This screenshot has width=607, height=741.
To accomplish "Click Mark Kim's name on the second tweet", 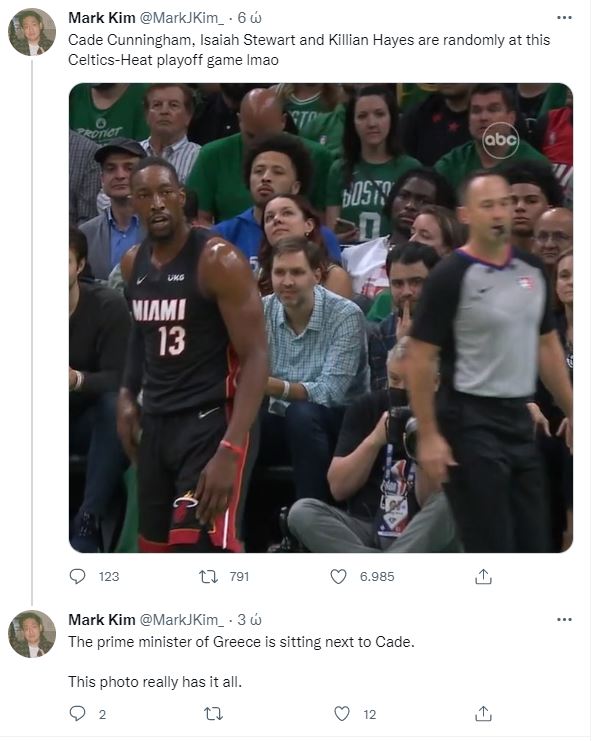I will (99, 620).
